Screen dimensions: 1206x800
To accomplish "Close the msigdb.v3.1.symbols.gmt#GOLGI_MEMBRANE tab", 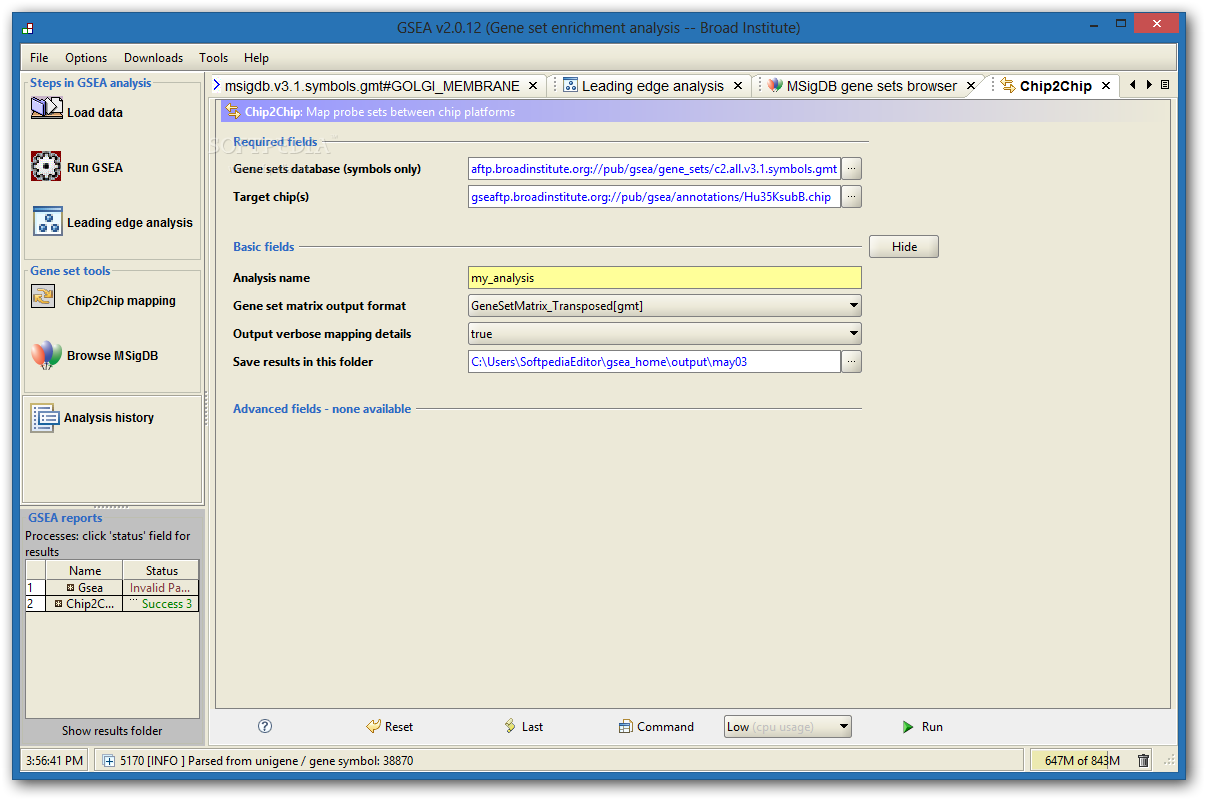I will point(533,86).
